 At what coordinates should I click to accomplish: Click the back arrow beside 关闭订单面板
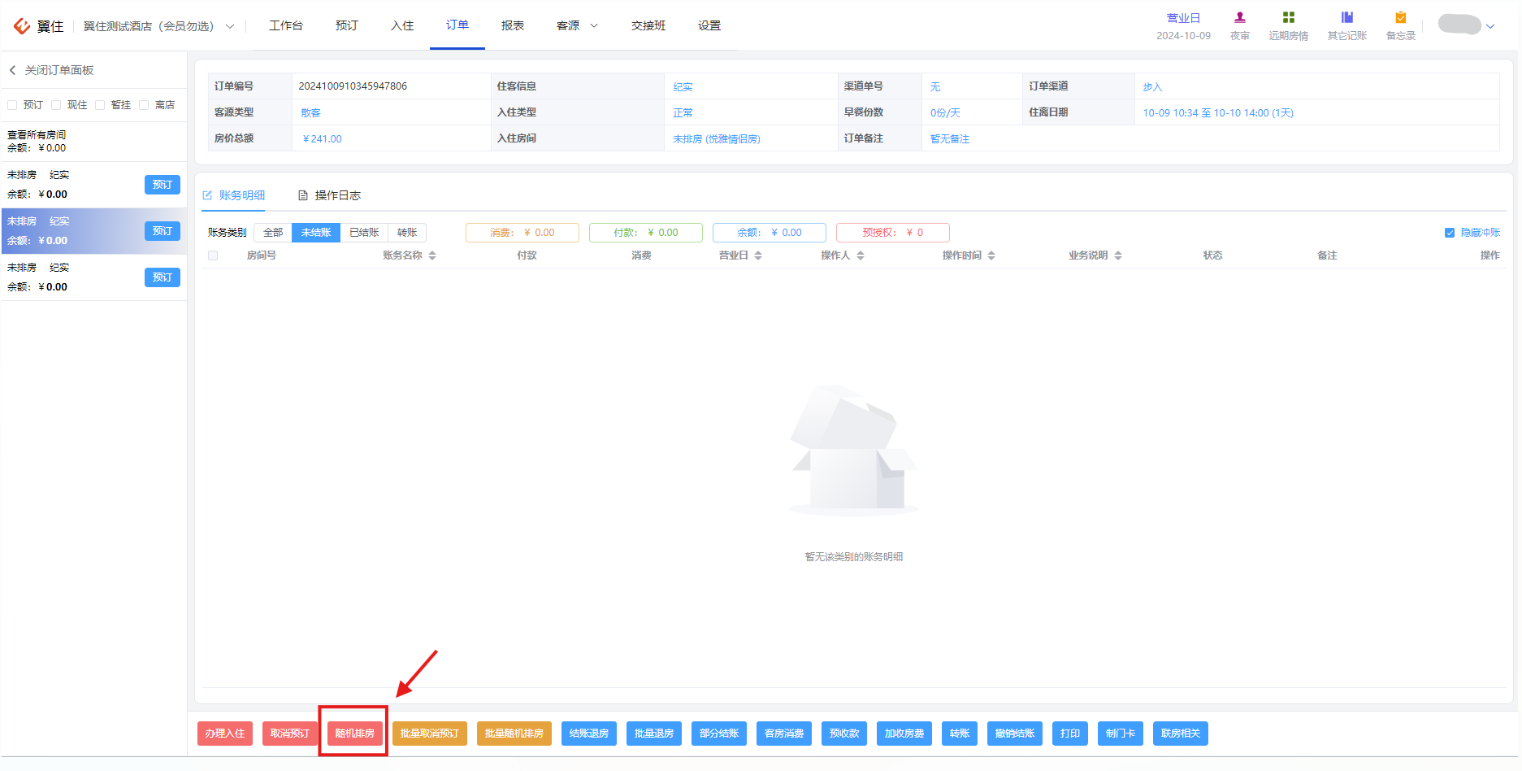(x=13, y=70)
